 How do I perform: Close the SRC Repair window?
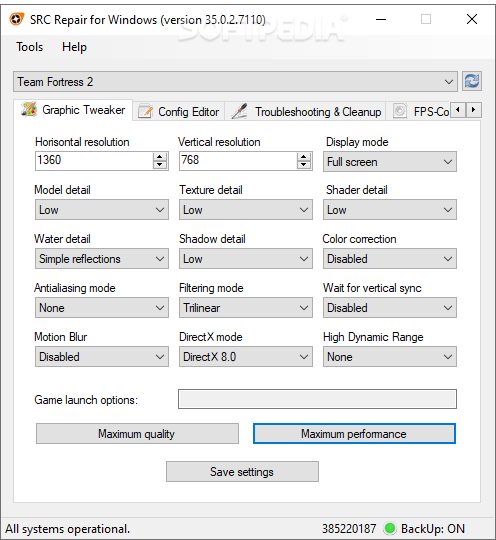pos(472,19)
